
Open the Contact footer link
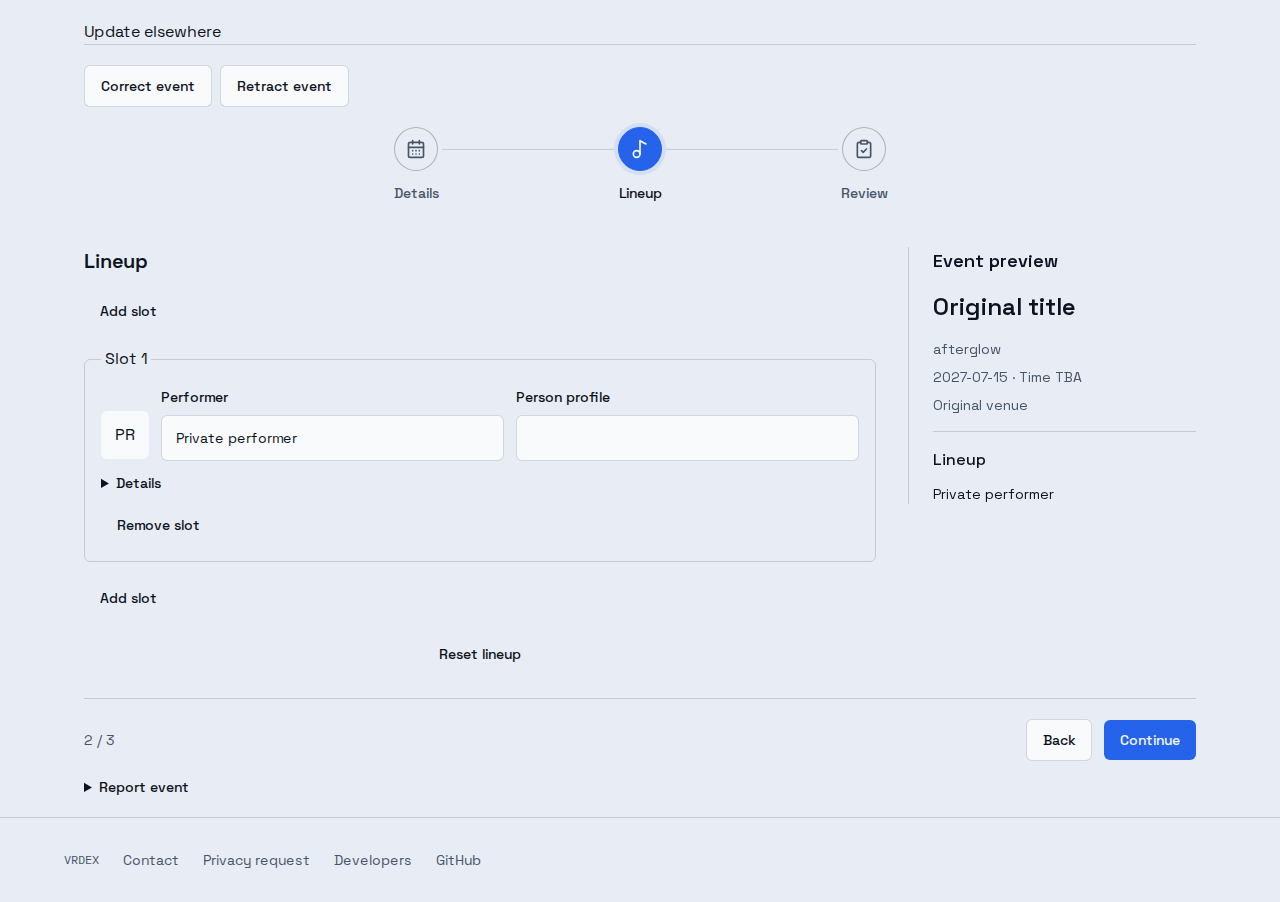pyautogui.click(x=151, y=860)
